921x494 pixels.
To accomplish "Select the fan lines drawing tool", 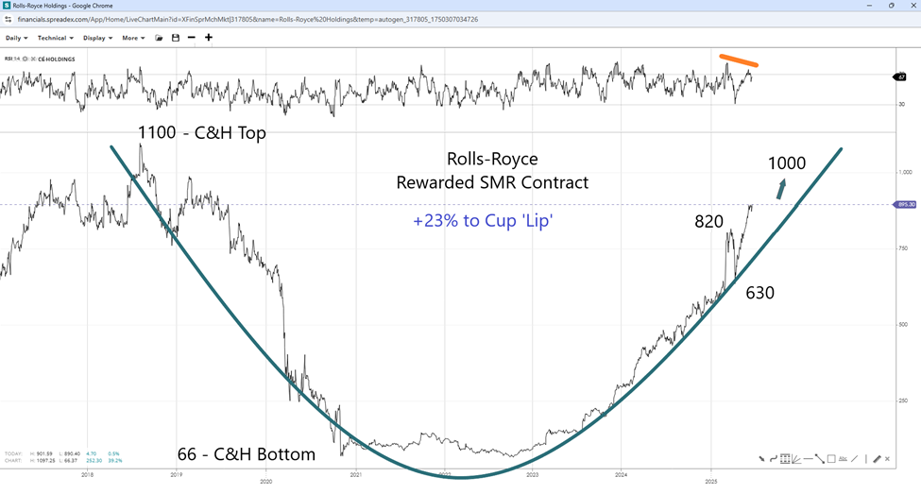I will click(797, 459).
